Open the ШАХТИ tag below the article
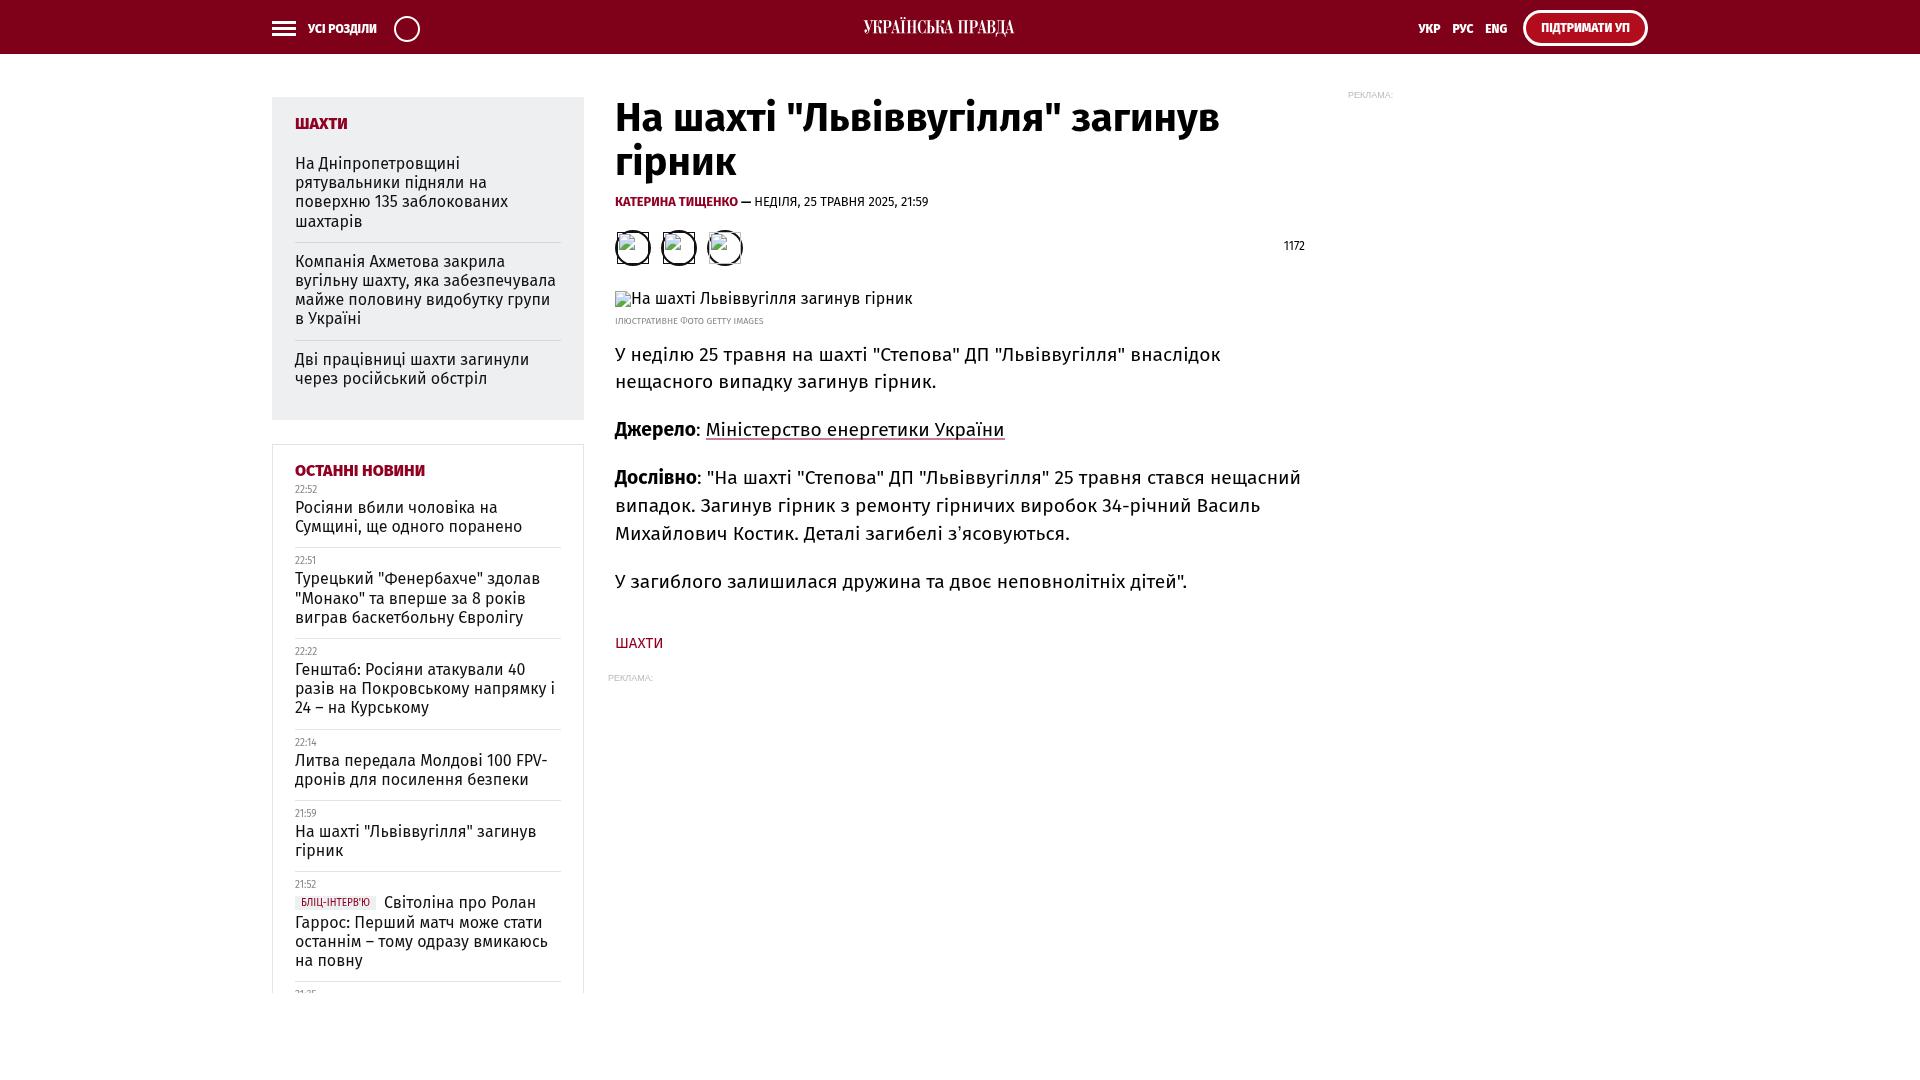Image resolution: width=1920 pixels, height=1080 pixels. tap(639, 643)
